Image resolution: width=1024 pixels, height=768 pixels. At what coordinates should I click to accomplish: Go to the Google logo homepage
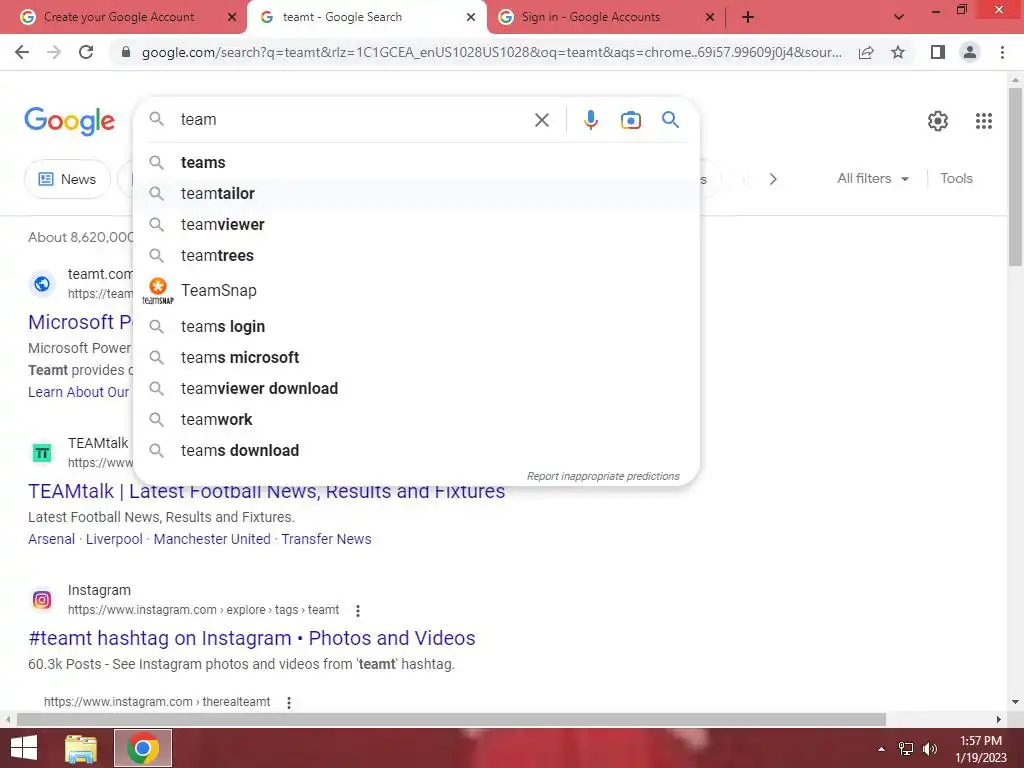pyautogui.click(x=69, y=121)
